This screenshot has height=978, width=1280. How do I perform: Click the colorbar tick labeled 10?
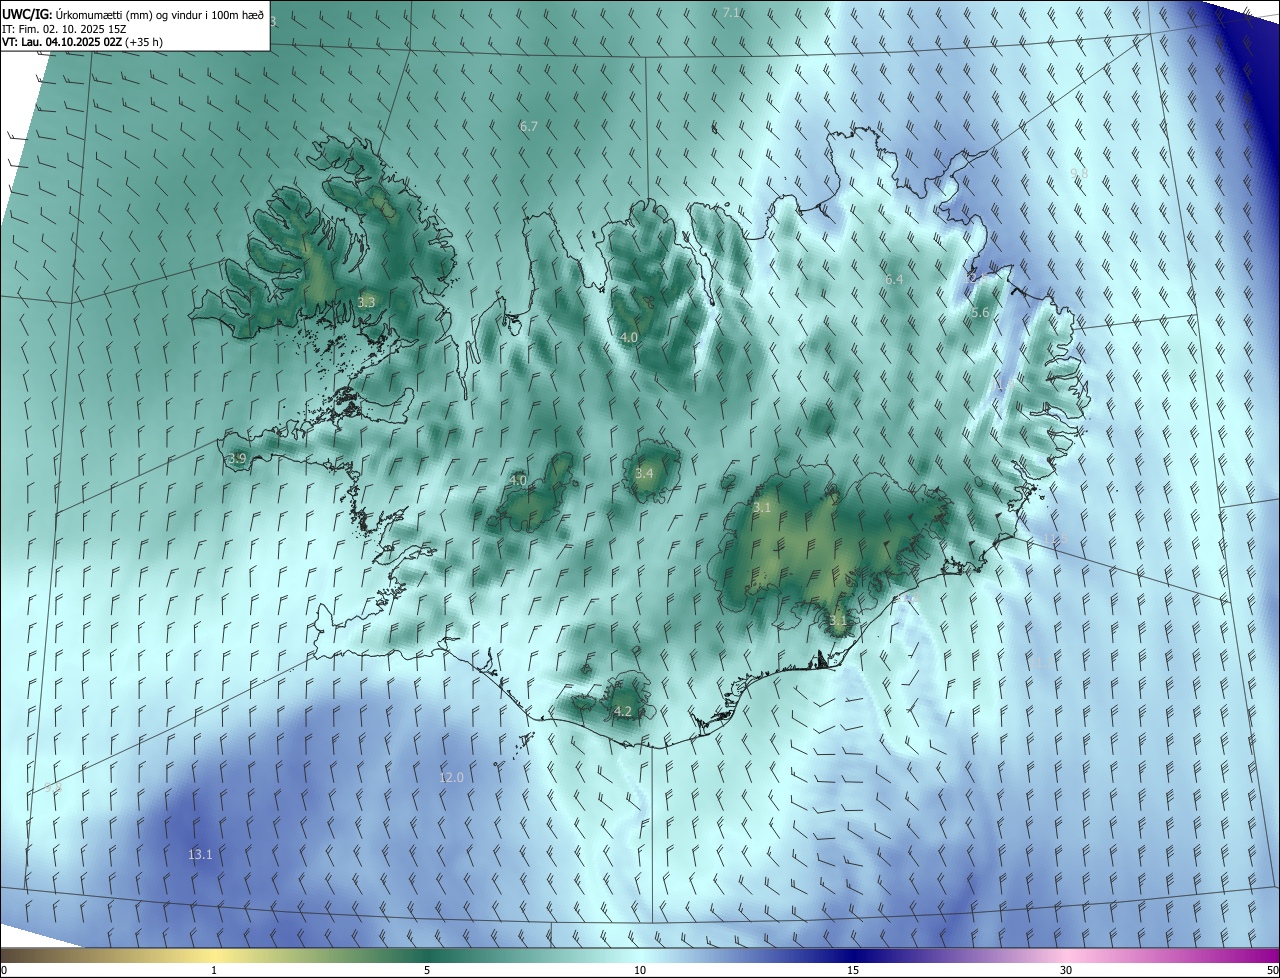pyautogui.click(x=640, y=970)
